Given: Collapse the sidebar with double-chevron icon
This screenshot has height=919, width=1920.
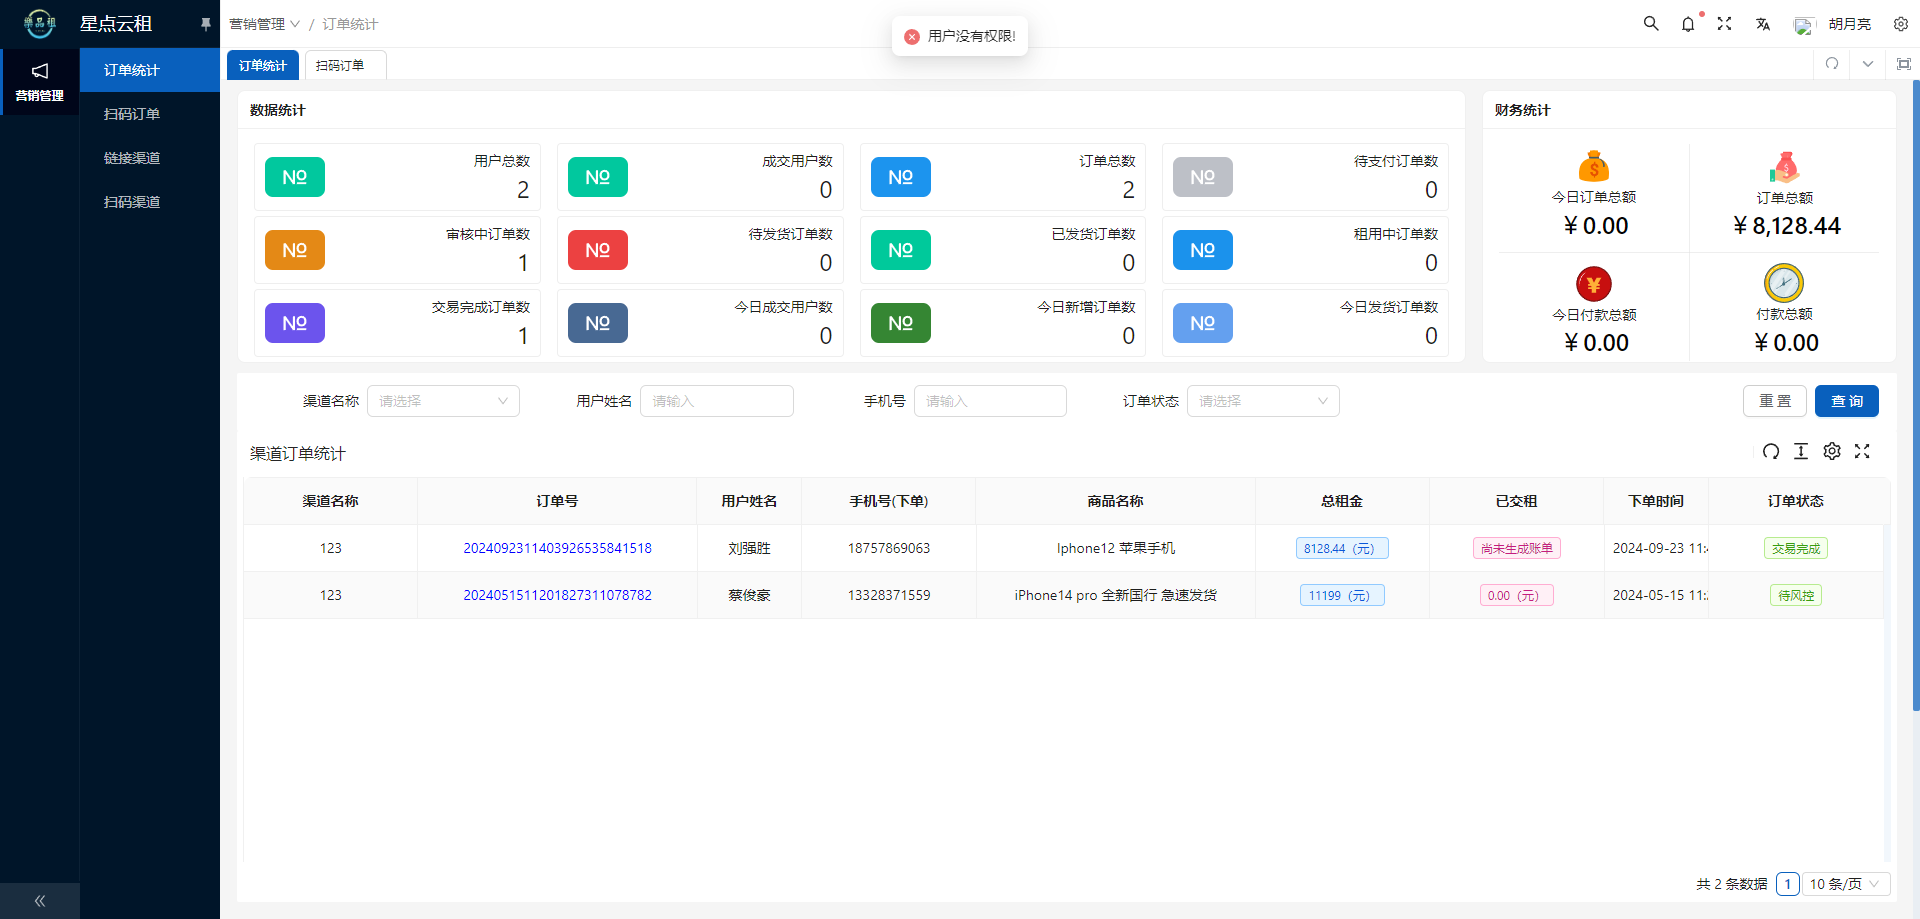Looking at the screenshot, I should [40, 901].
